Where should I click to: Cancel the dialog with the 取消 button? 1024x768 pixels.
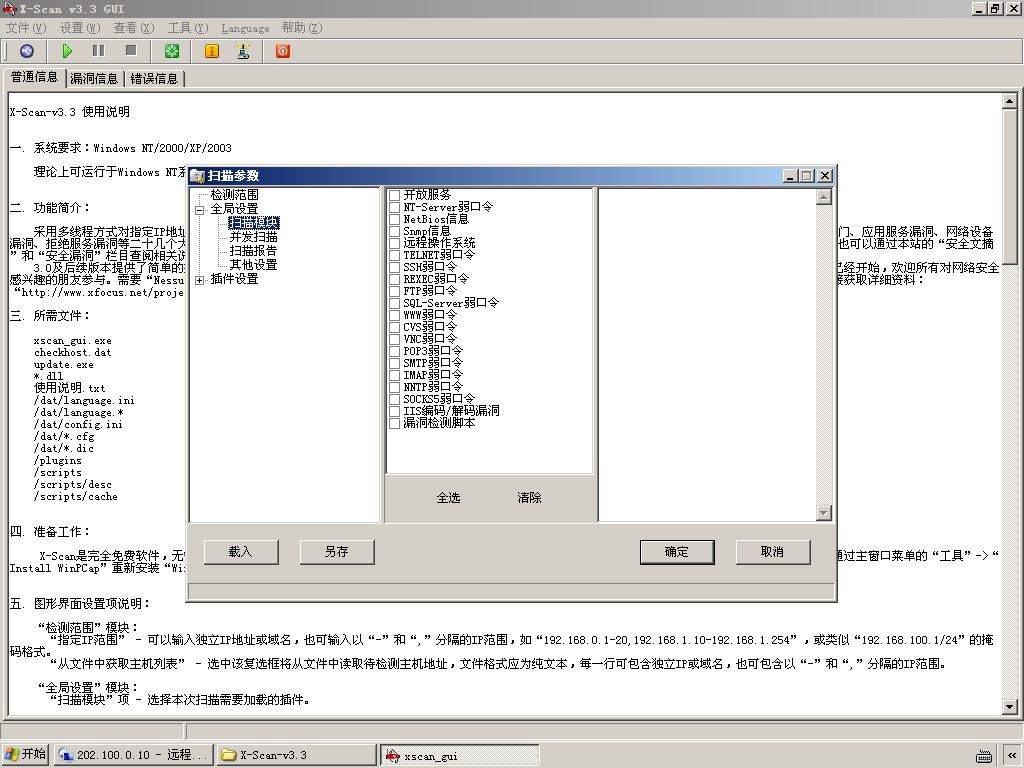pyautogui.click(x=773, y=552)
